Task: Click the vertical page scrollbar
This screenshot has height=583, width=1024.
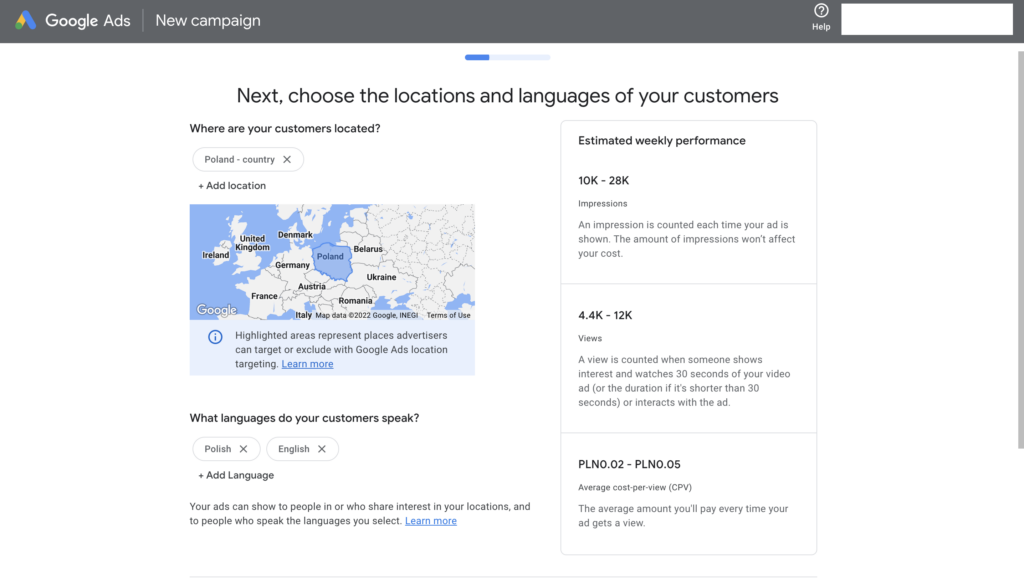Action: click(1020, 250)
